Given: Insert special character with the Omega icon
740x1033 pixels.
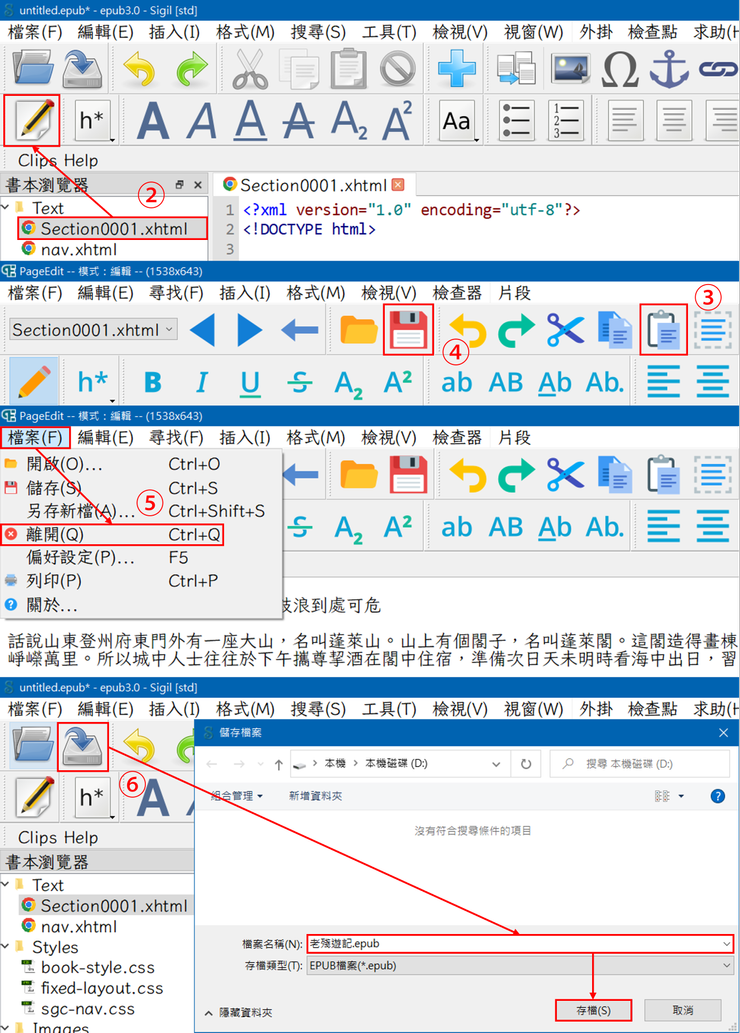Looking at the screenshot, I should [621, 69].
